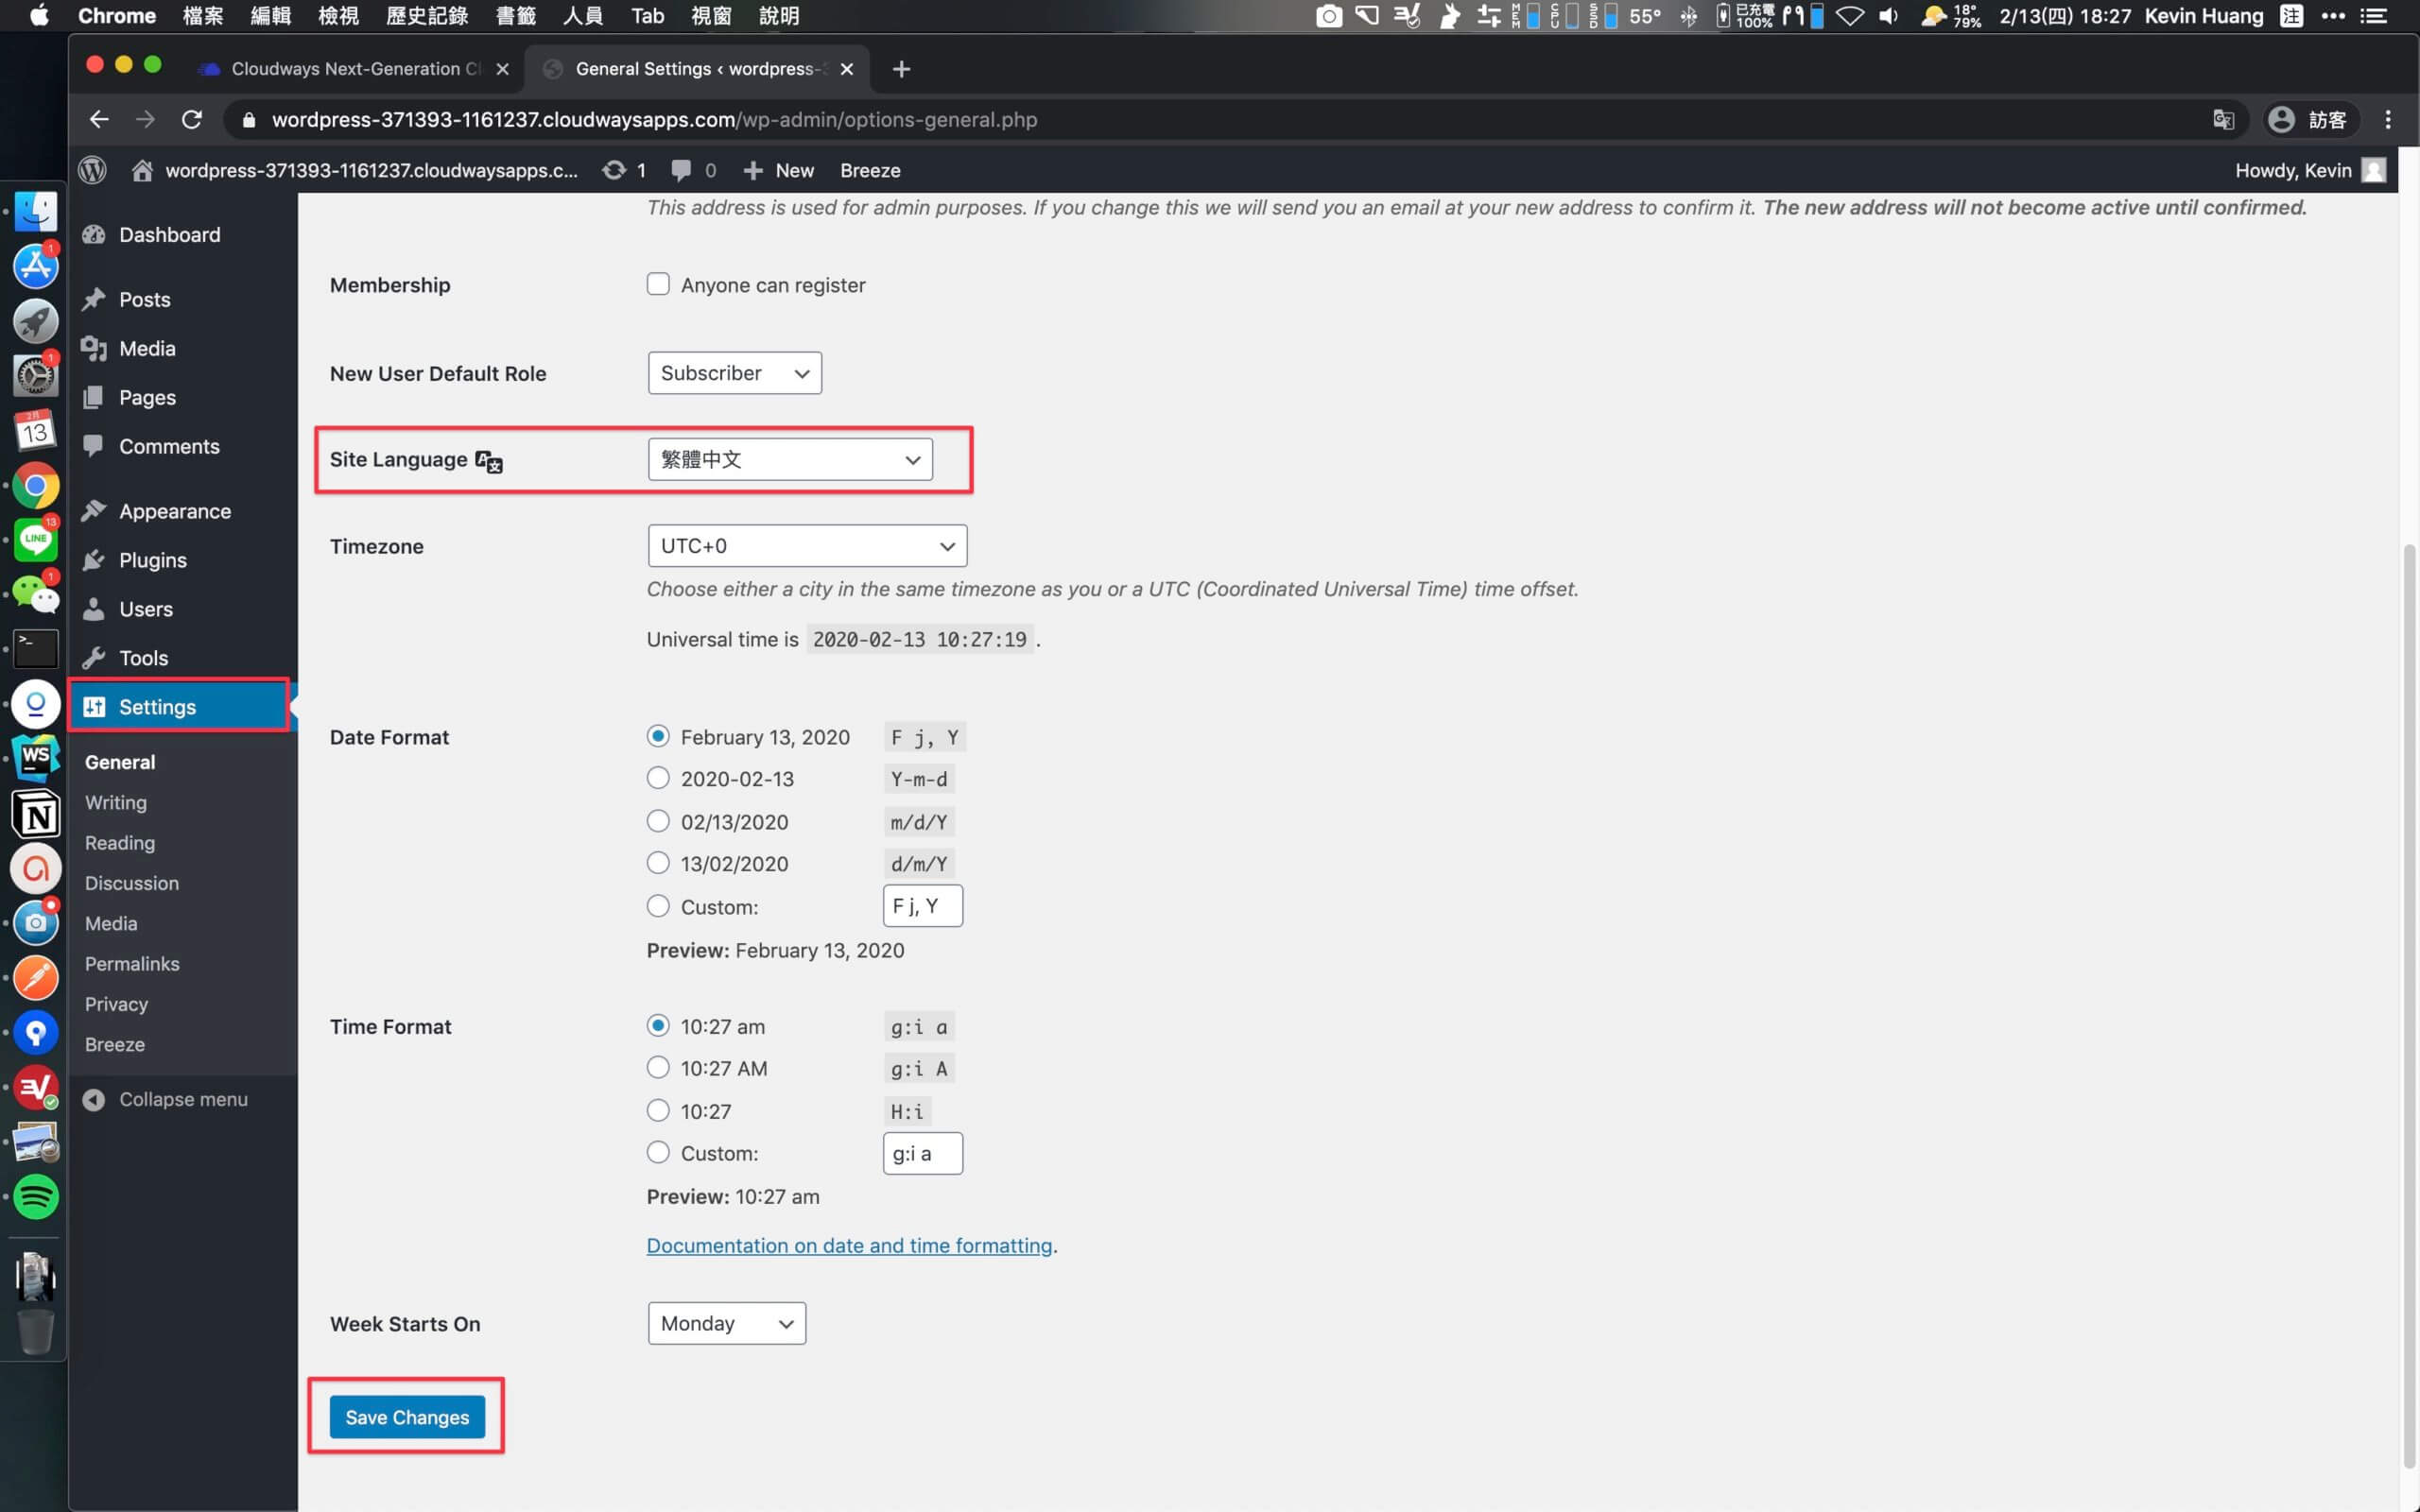This screenshot has width=2420, height=1512.
Task: Click the home icon for site name
Action: click(x=142, y=170)
